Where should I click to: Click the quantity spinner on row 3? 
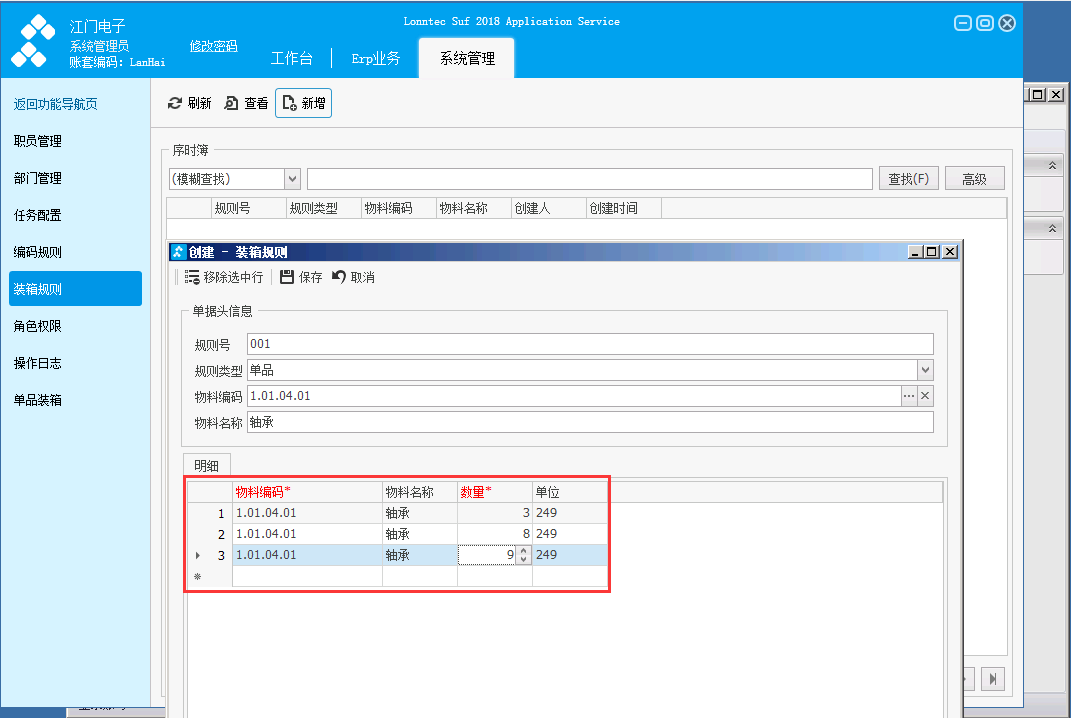pyautogui.click(x=523, y=555)
